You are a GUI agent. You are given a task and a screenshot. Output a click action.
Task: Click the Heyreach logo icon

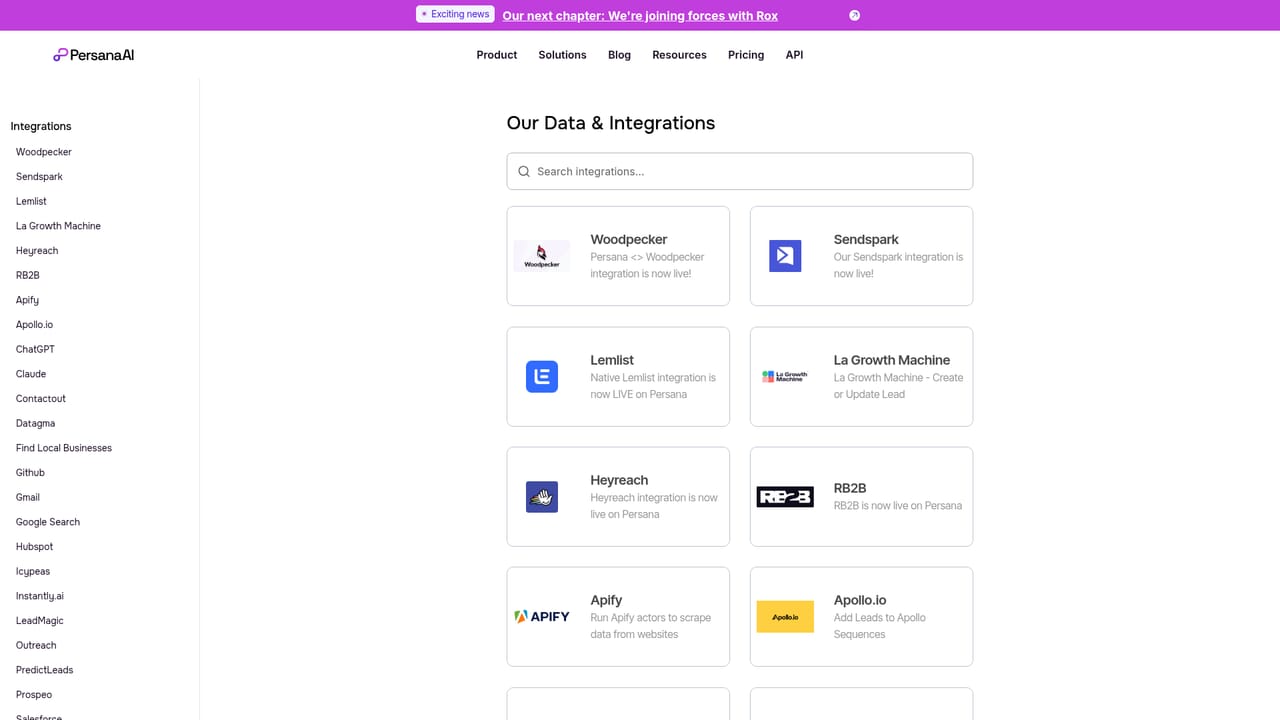[x=542, y=496]
